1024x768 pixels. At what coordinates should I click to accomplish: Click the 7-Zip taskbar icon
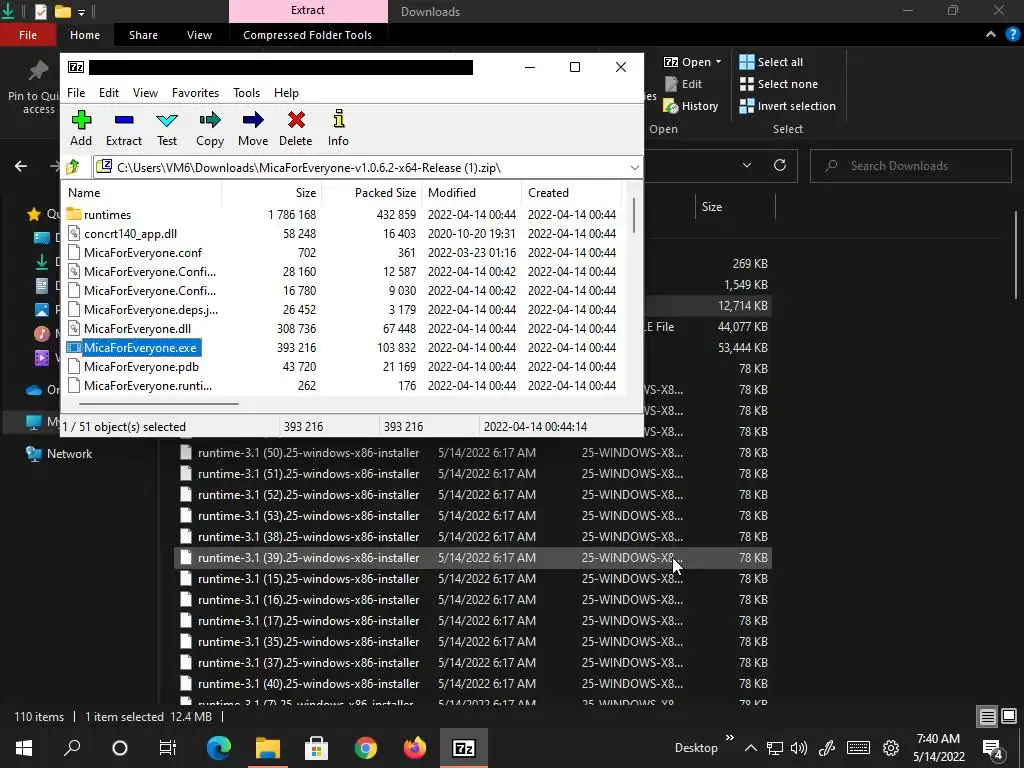click(464, 748)
